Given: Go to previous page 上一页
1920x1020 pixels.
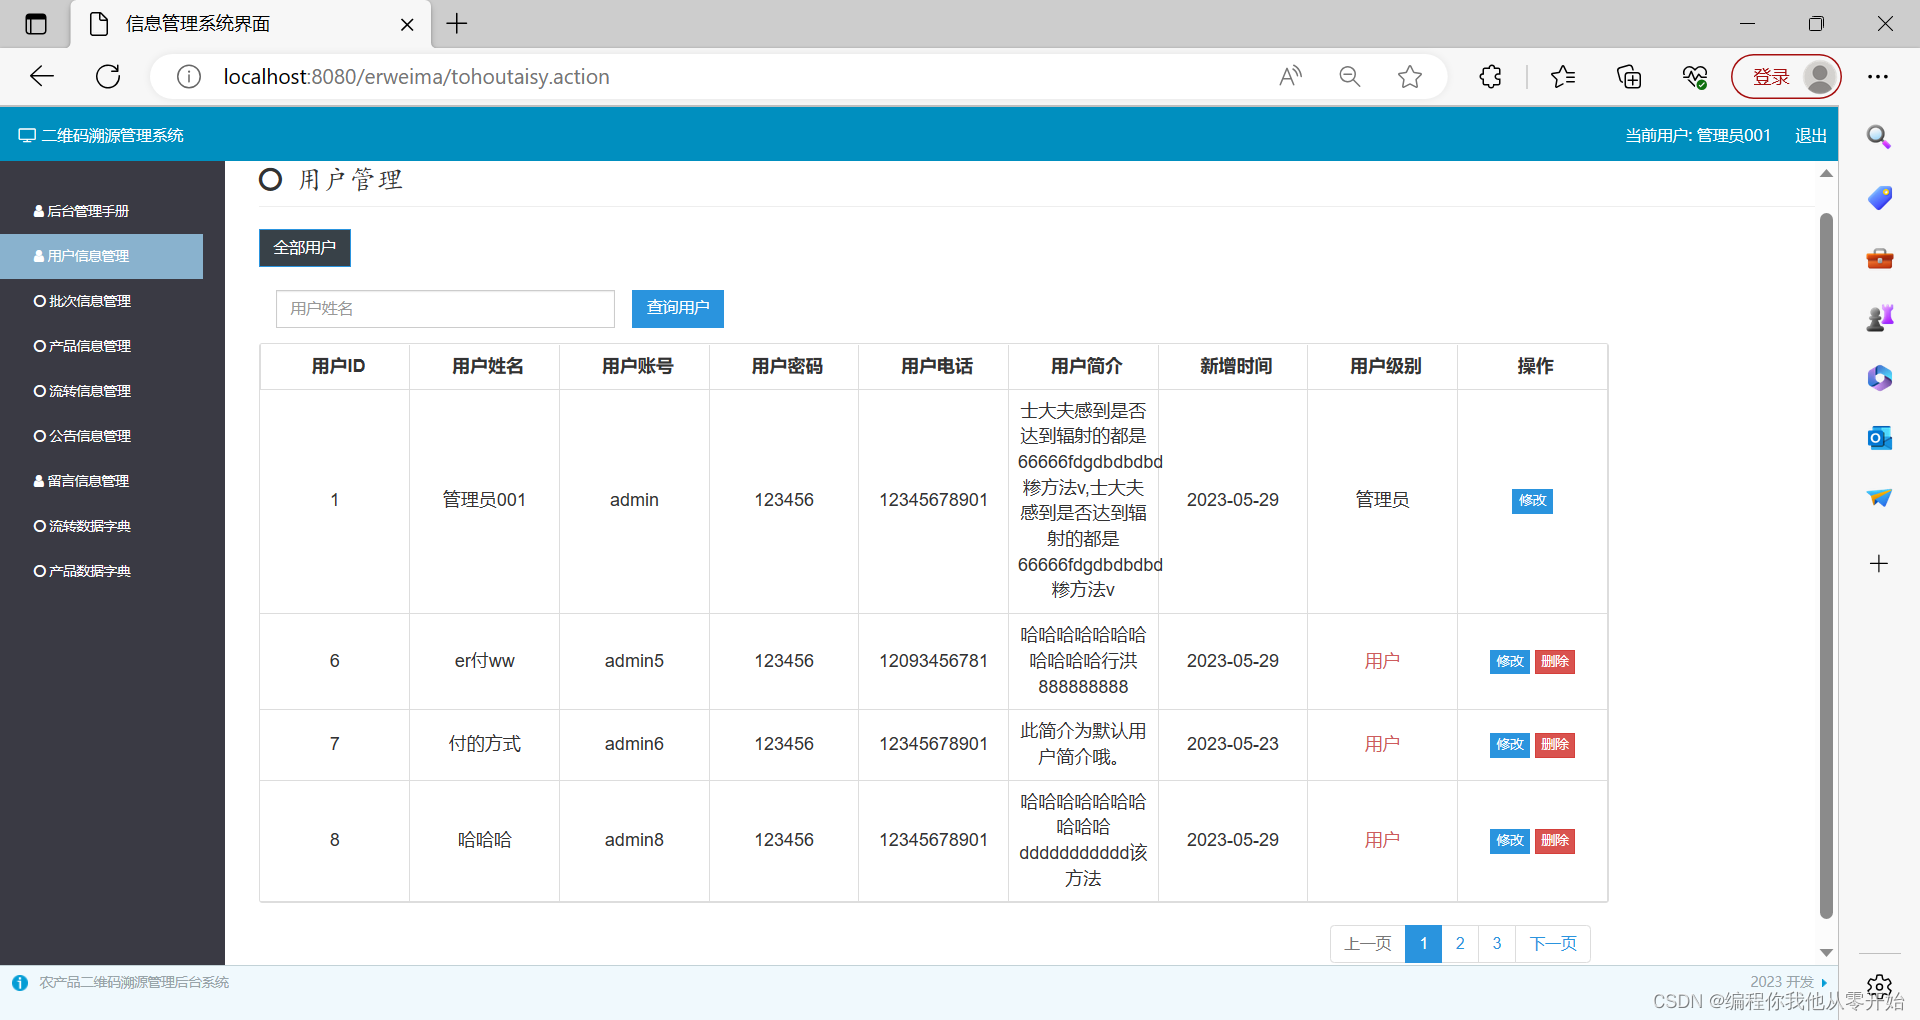Looking at the screenshot, I should click(1368, 944).
